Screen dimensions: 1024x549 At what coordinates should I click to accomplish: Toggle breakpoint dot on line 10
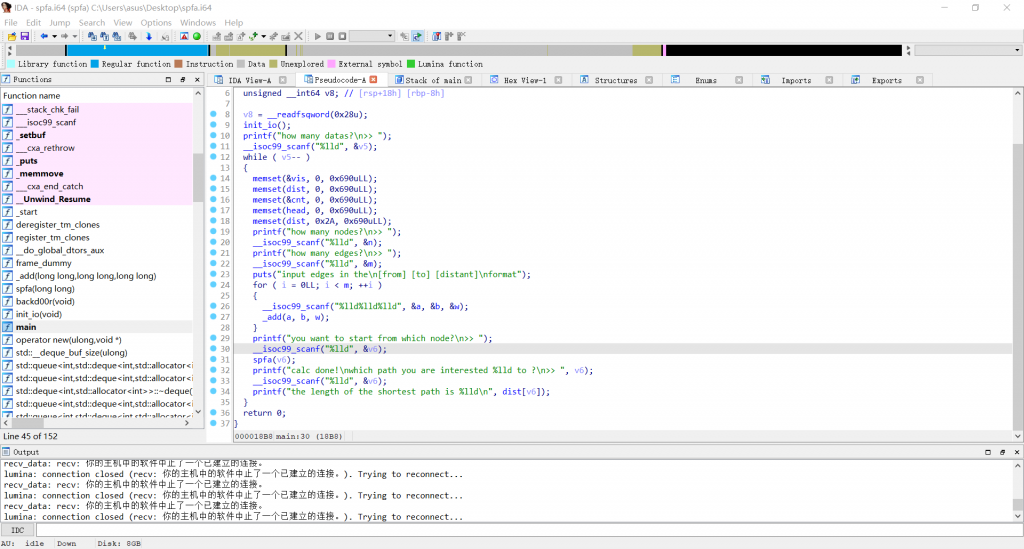coord(214,136)
